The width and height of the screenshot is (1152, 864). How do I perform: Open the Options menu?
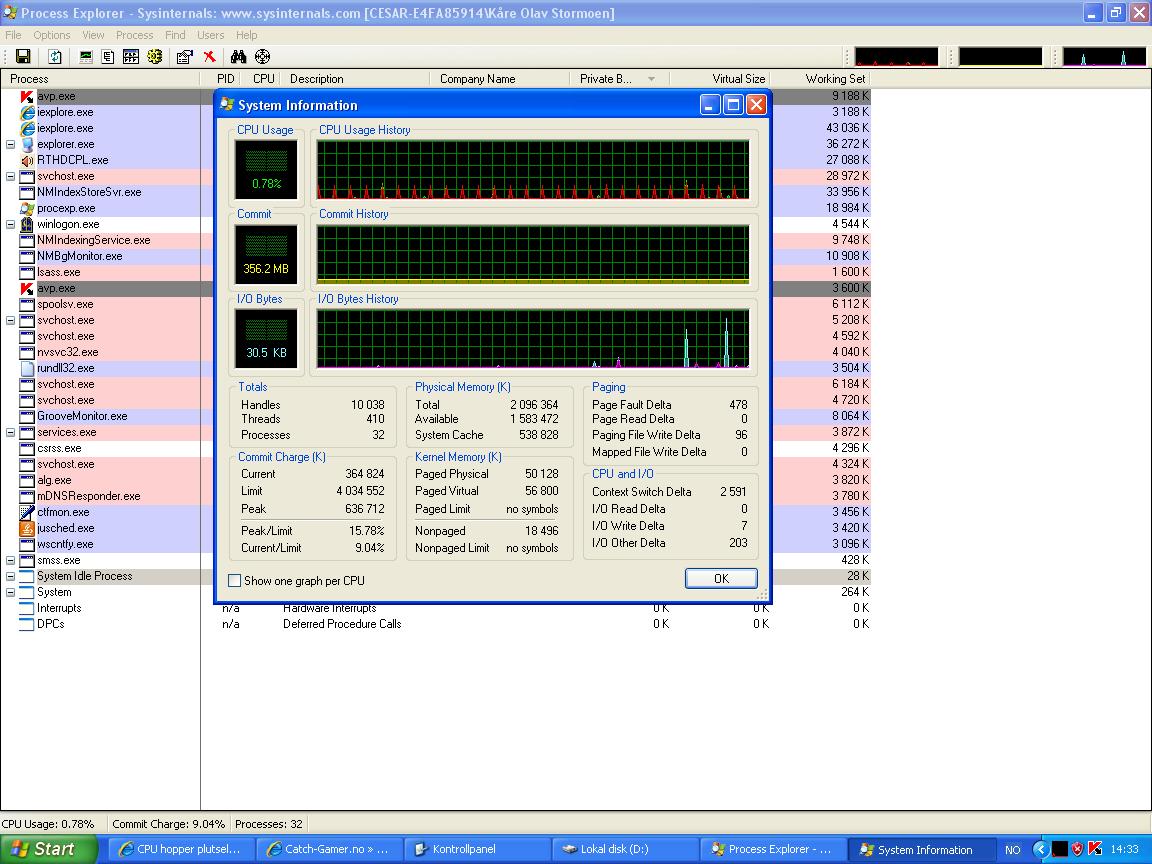52,35
